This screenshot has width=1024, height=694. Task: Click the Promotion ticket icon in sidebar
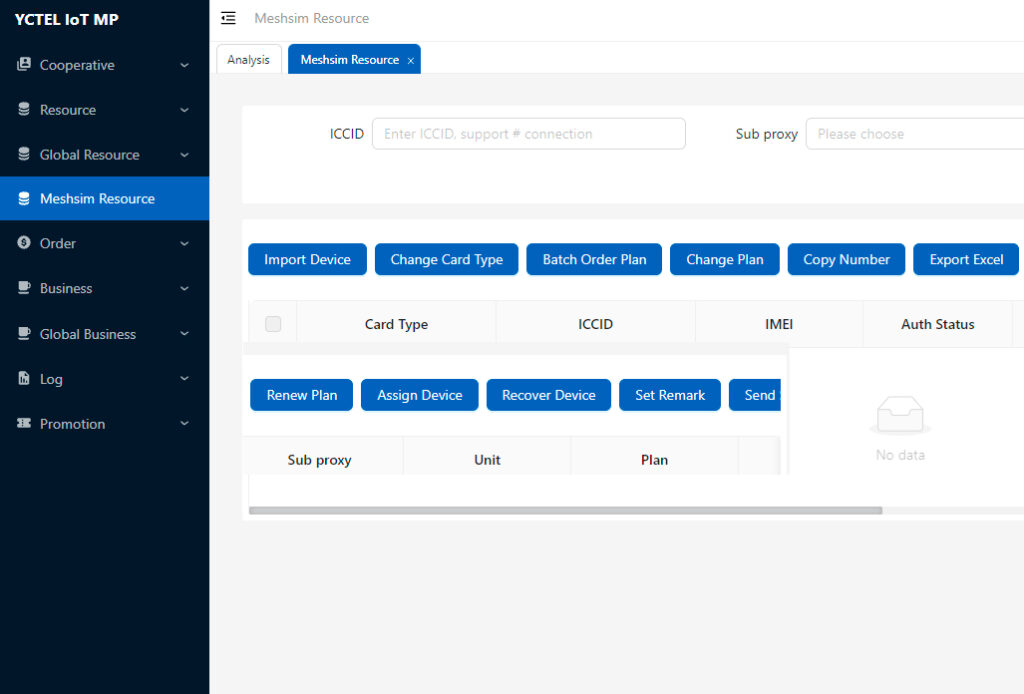coord(24,424)
